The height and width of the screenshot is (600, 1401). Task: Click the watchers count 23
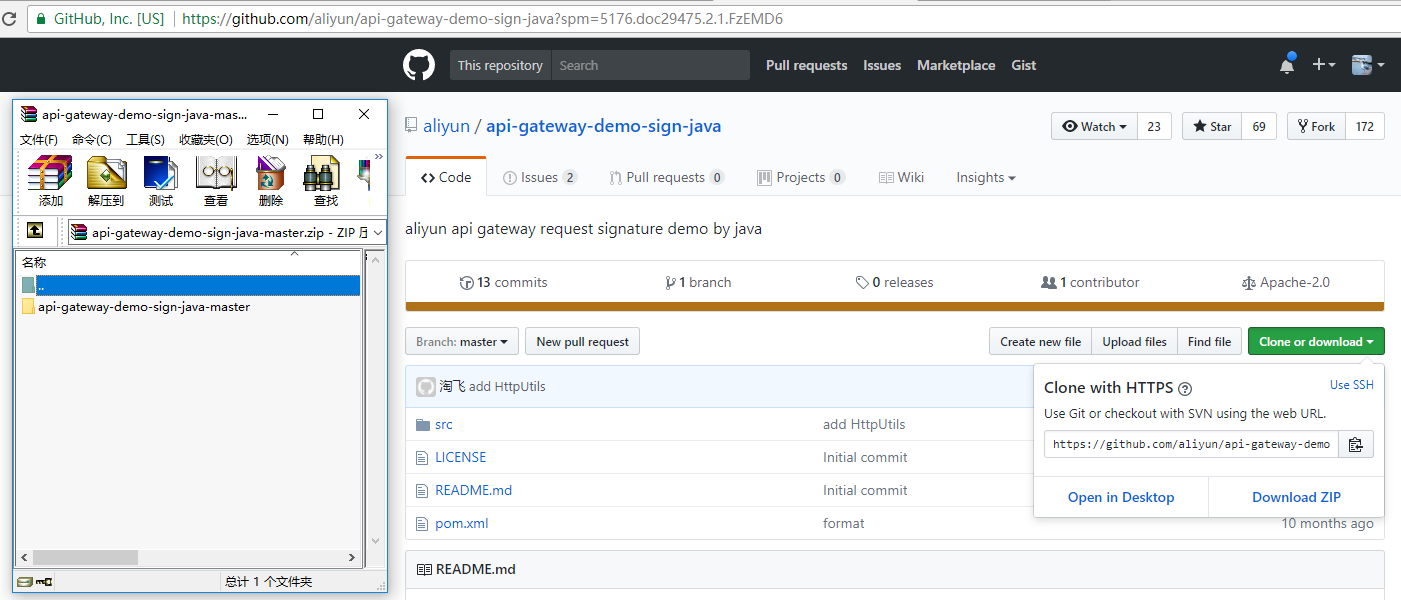pyautogui.click(x=1154, y=126)
